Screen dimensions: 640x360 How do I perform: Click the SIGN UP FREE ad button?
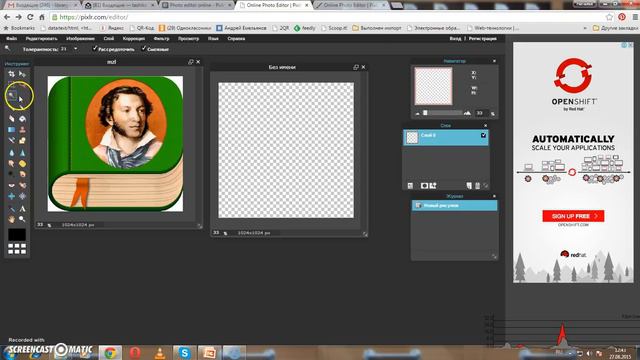[573, 216]
